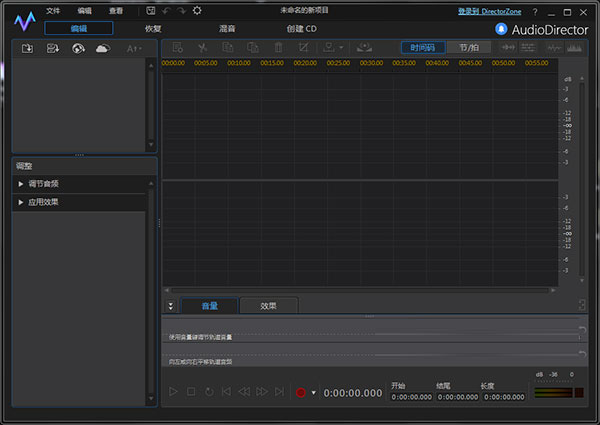600x425 pixels.
Task: Click the copy icon in toolbar
Action: (228, 48)
